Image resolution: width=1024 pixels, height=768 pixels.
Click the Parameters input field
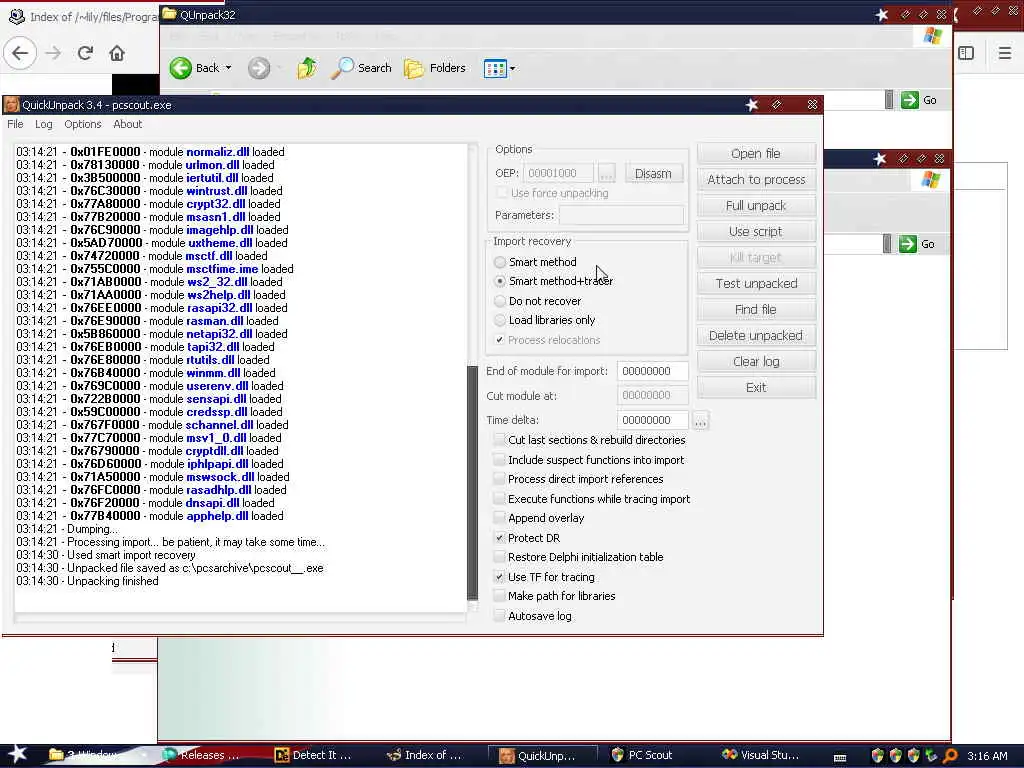(621, 215)
